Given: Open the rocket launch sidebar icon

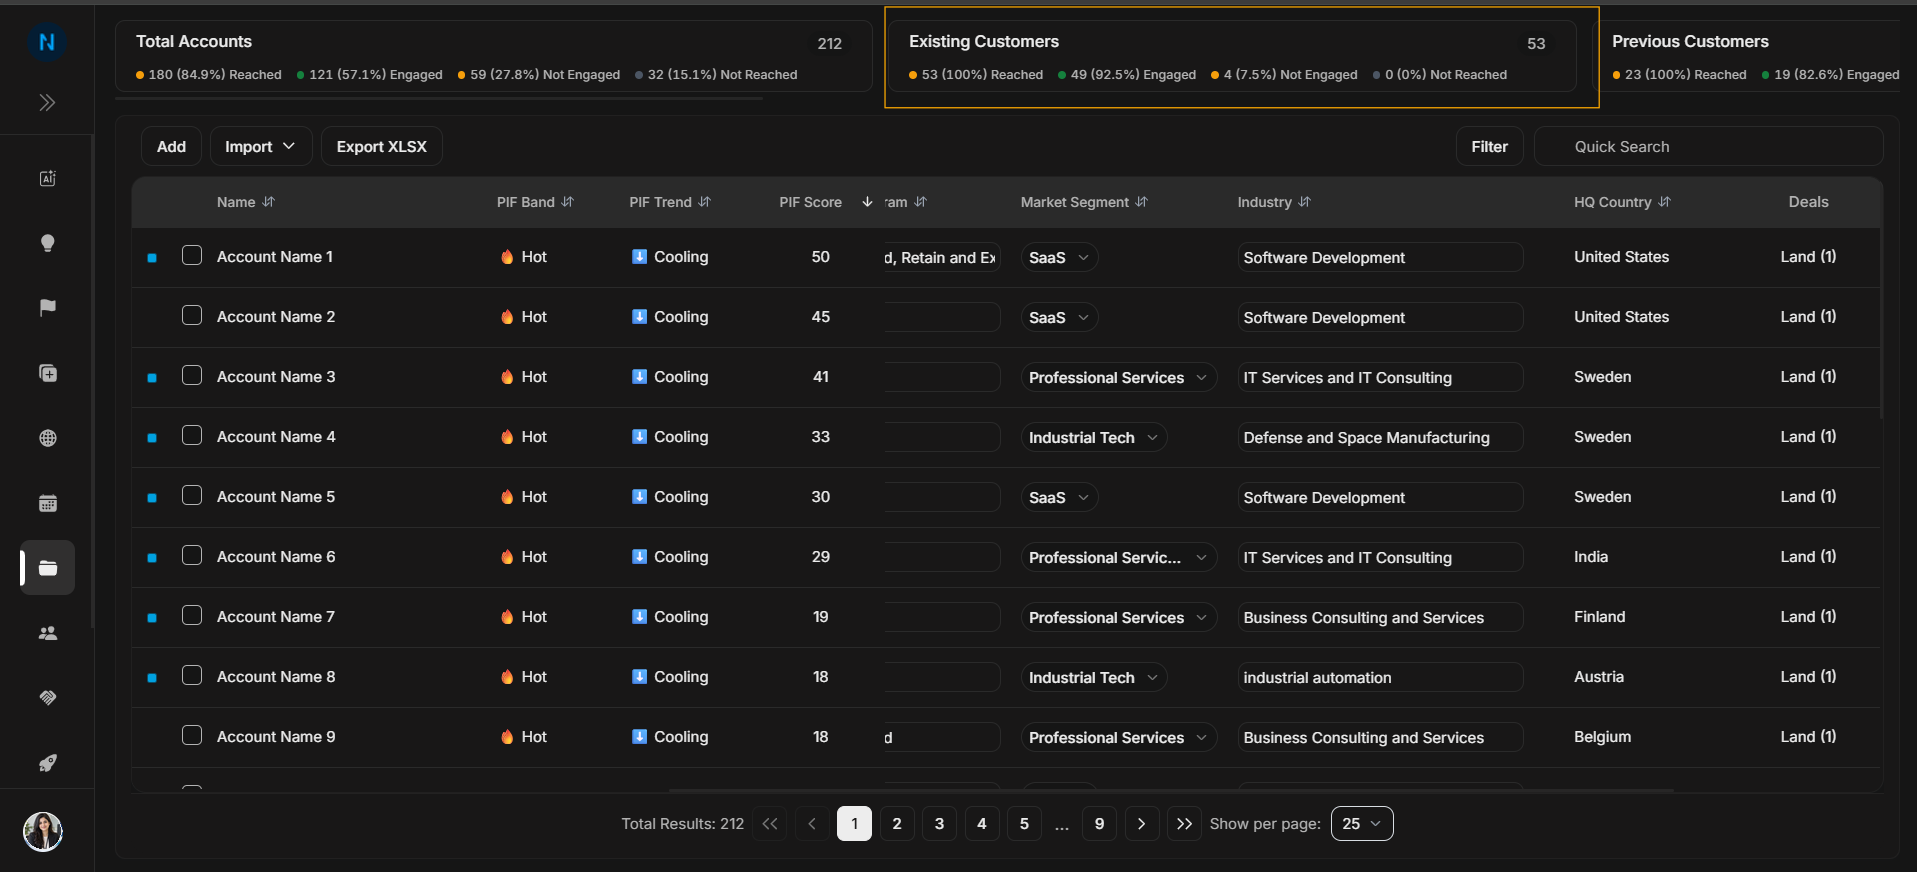Looking at the screenshot, I should [x=47, y=763].
